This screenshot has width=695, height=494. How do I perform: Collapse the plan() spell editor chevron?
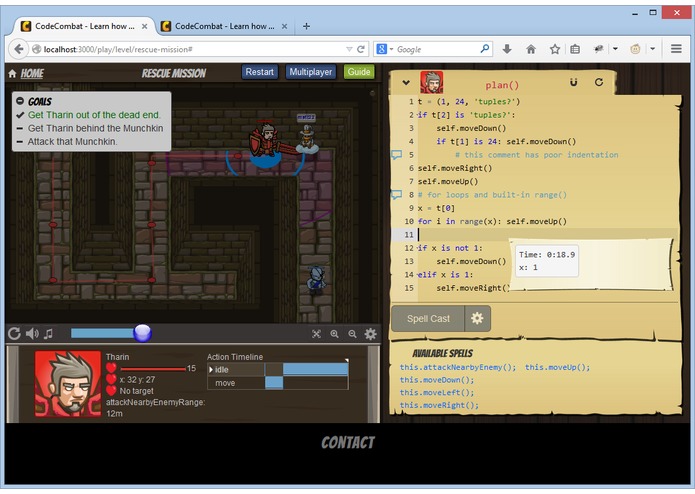406,82
